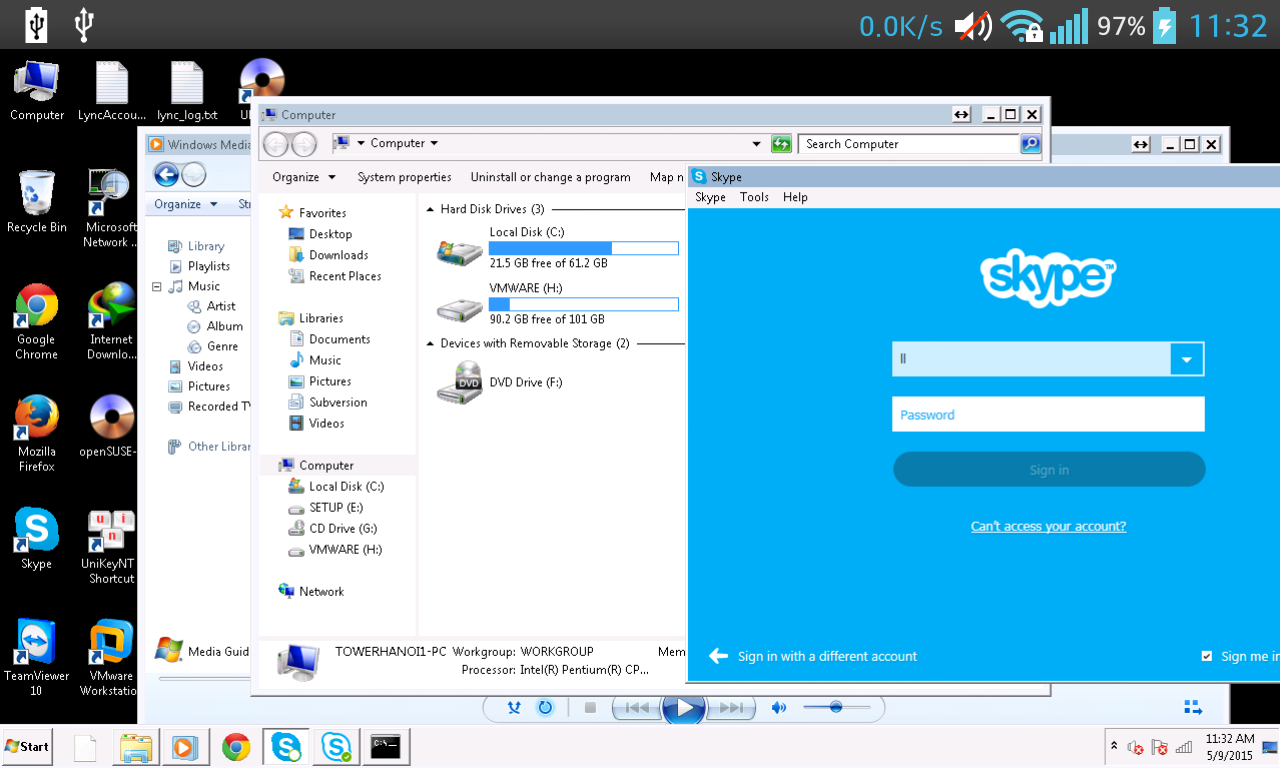The image size is (1280, 768).
Task: Open lync_log.txt file on desktop
Action: (x=187, y=91)
